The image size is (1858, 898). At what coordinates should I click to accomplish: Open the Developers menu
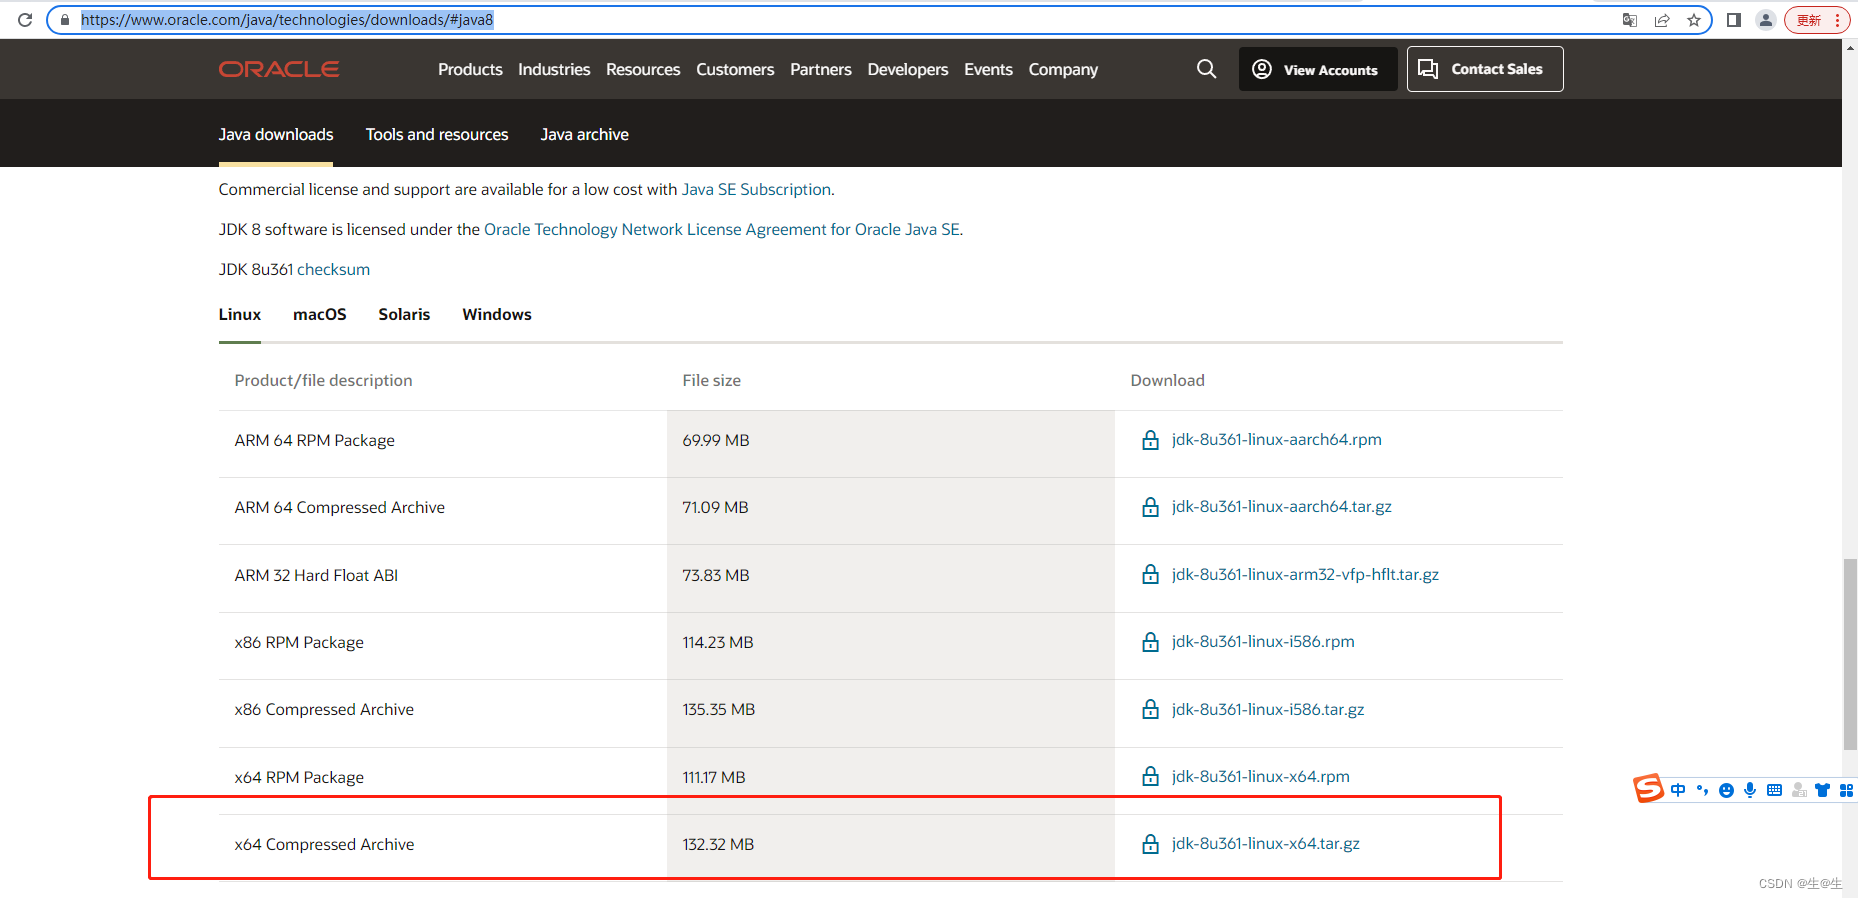908,69
